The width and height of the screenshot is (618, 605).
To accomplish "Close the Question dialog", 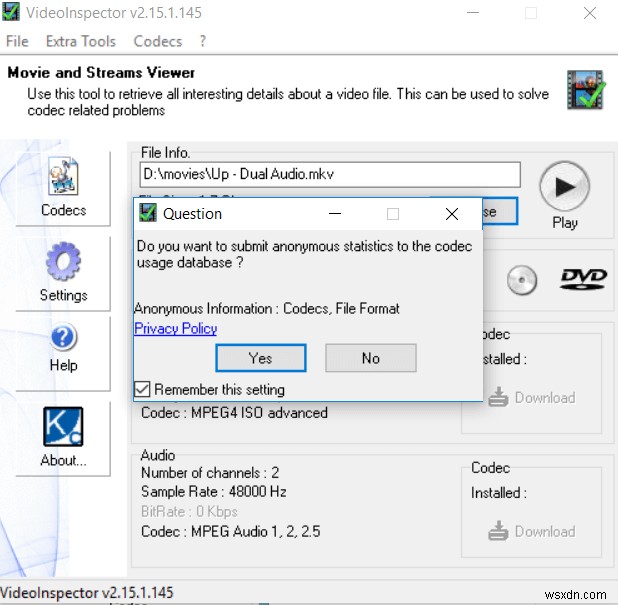I will tap(452, 214).
